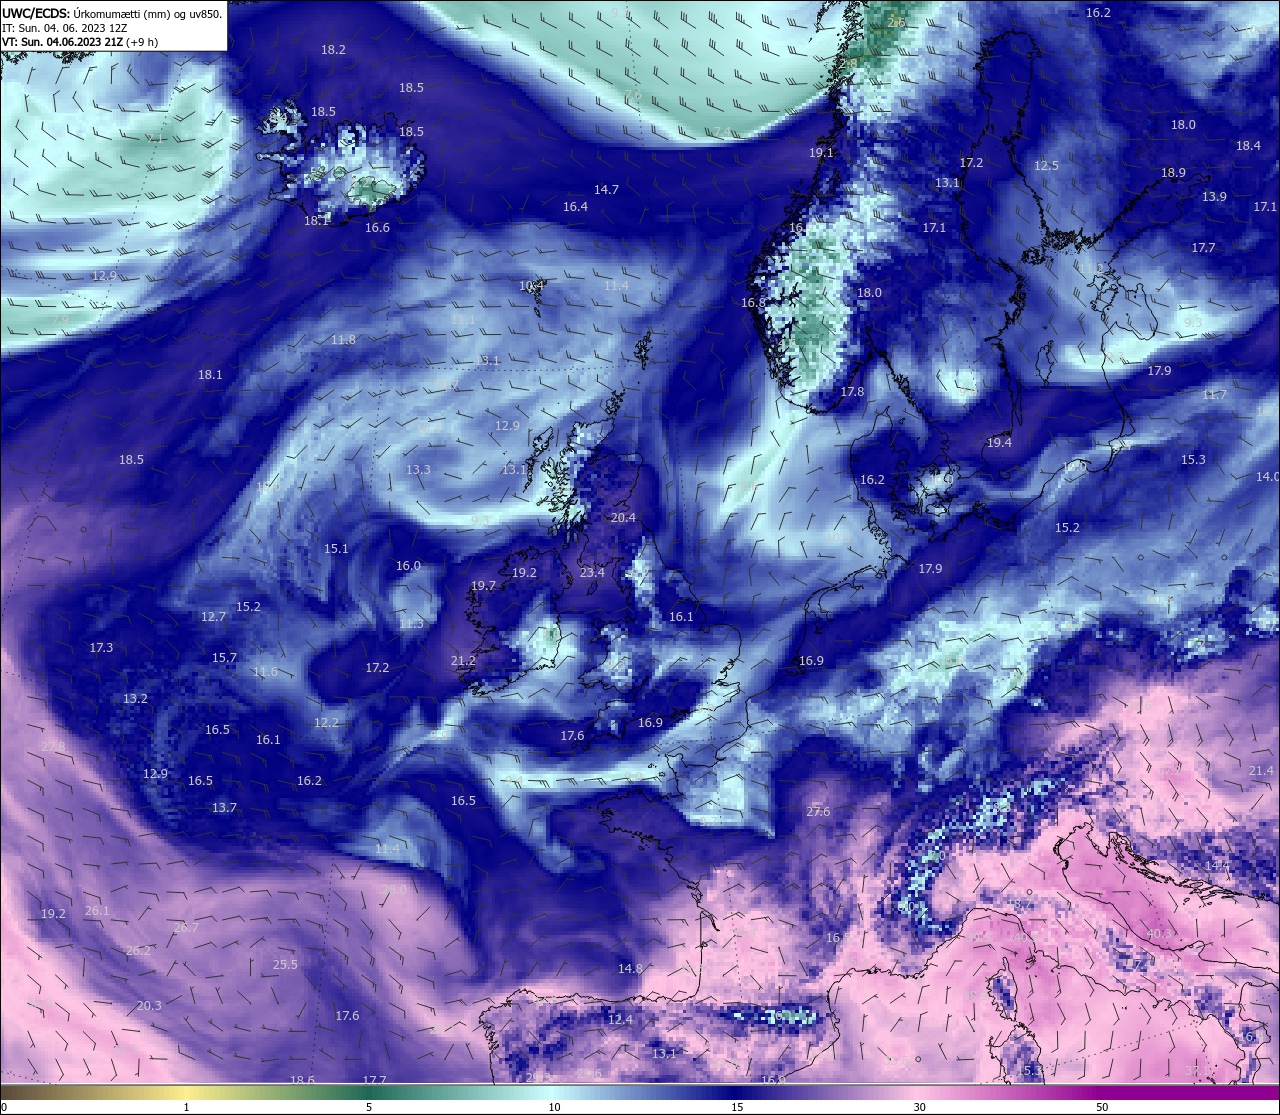
Task: Click the 12.2 value southwest of Ireland
Action: point(326,723)
